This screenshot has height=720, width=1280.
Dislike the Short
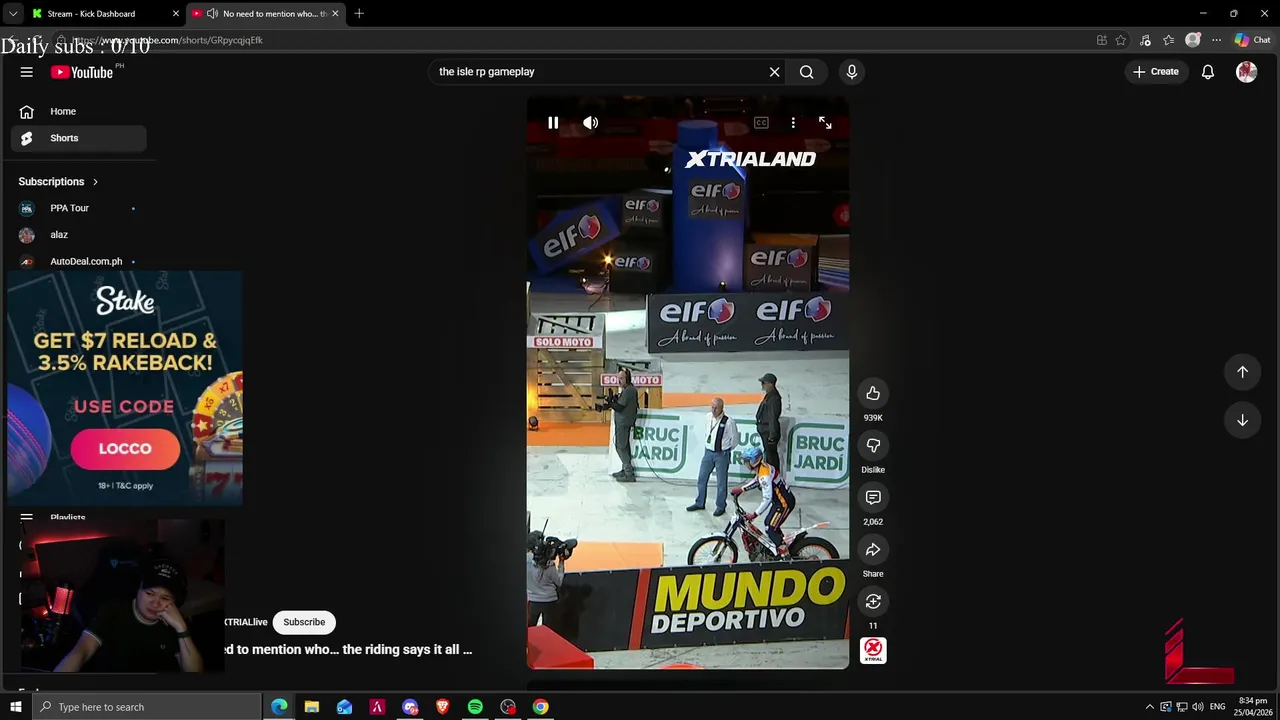[x=873, y=445]
